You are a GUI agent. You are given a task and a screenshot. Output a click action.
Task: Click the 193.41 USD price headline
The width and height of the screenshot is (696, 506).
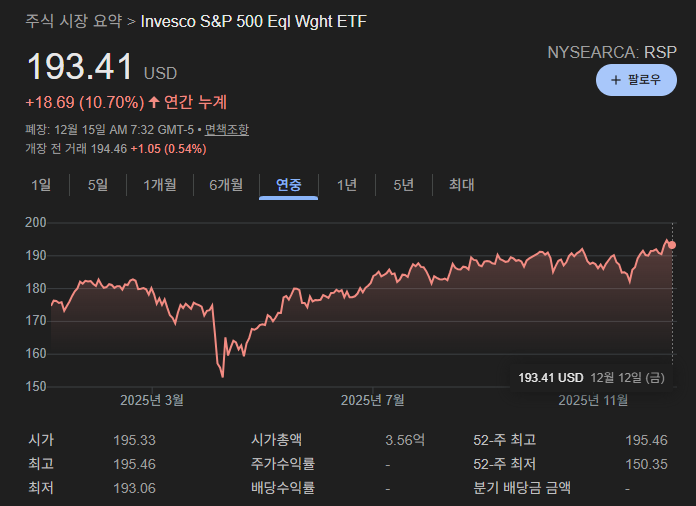pos(102,67)
